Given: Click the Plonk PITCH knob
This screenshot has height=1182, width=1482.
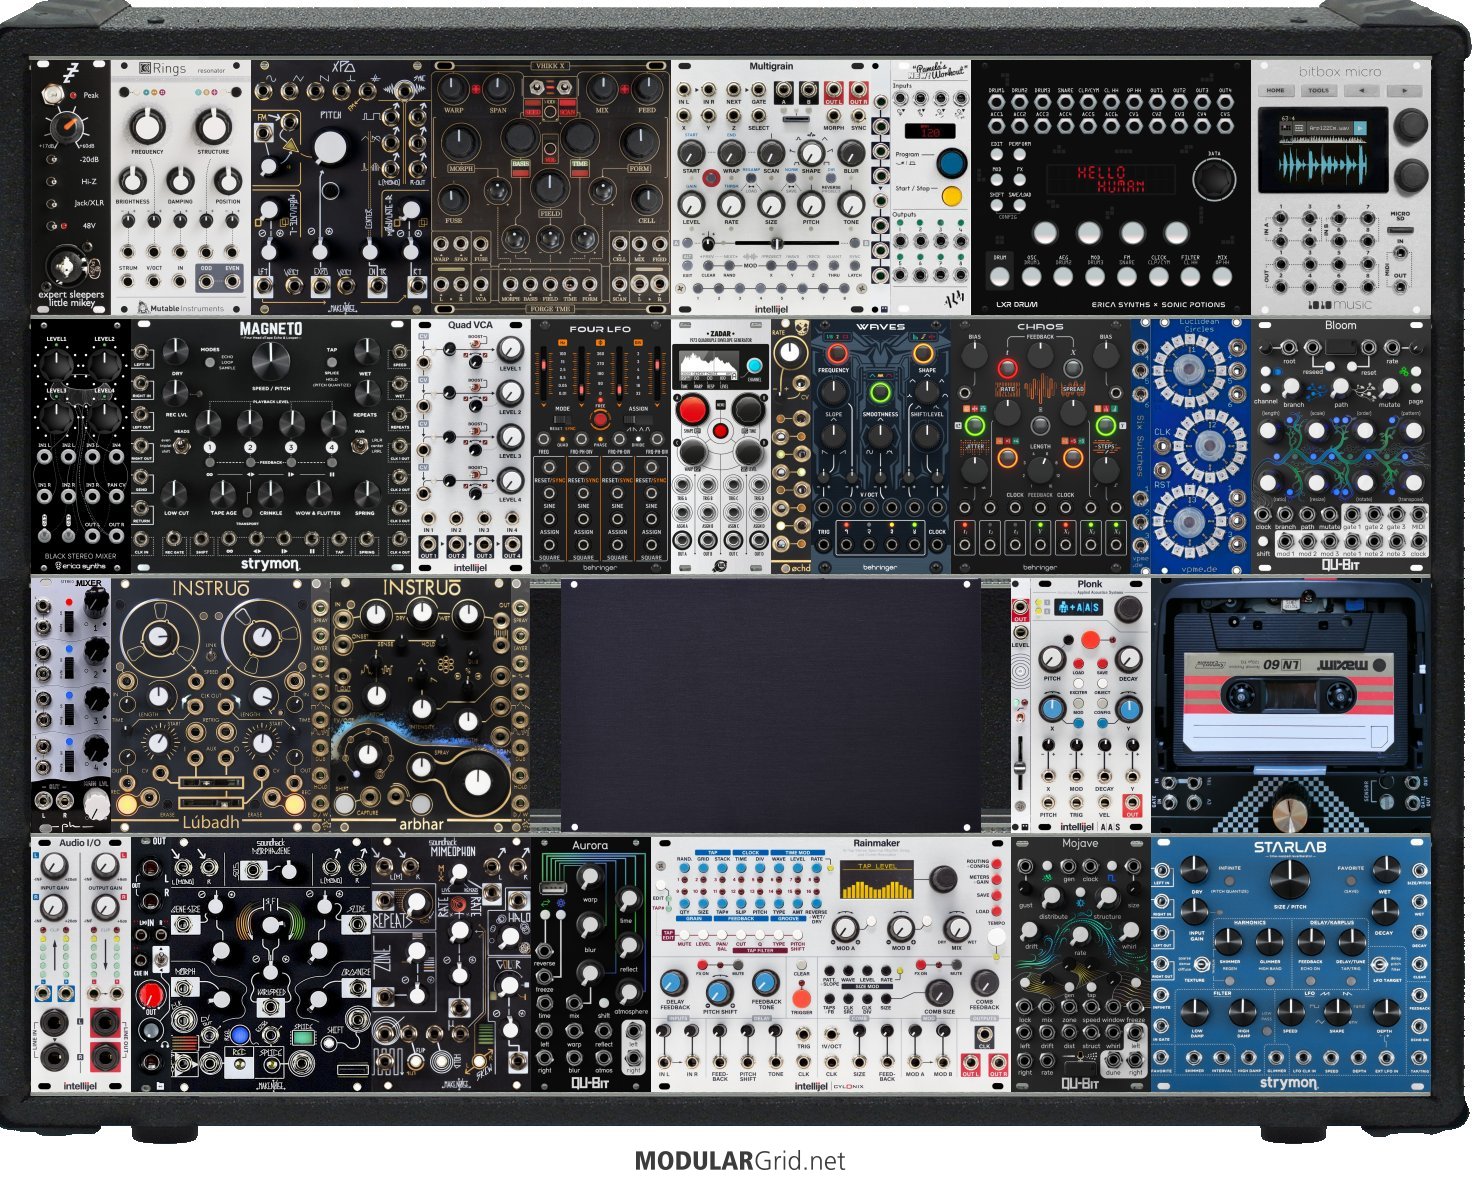Looking at the screenshot, I should (x=1052, y=659).
